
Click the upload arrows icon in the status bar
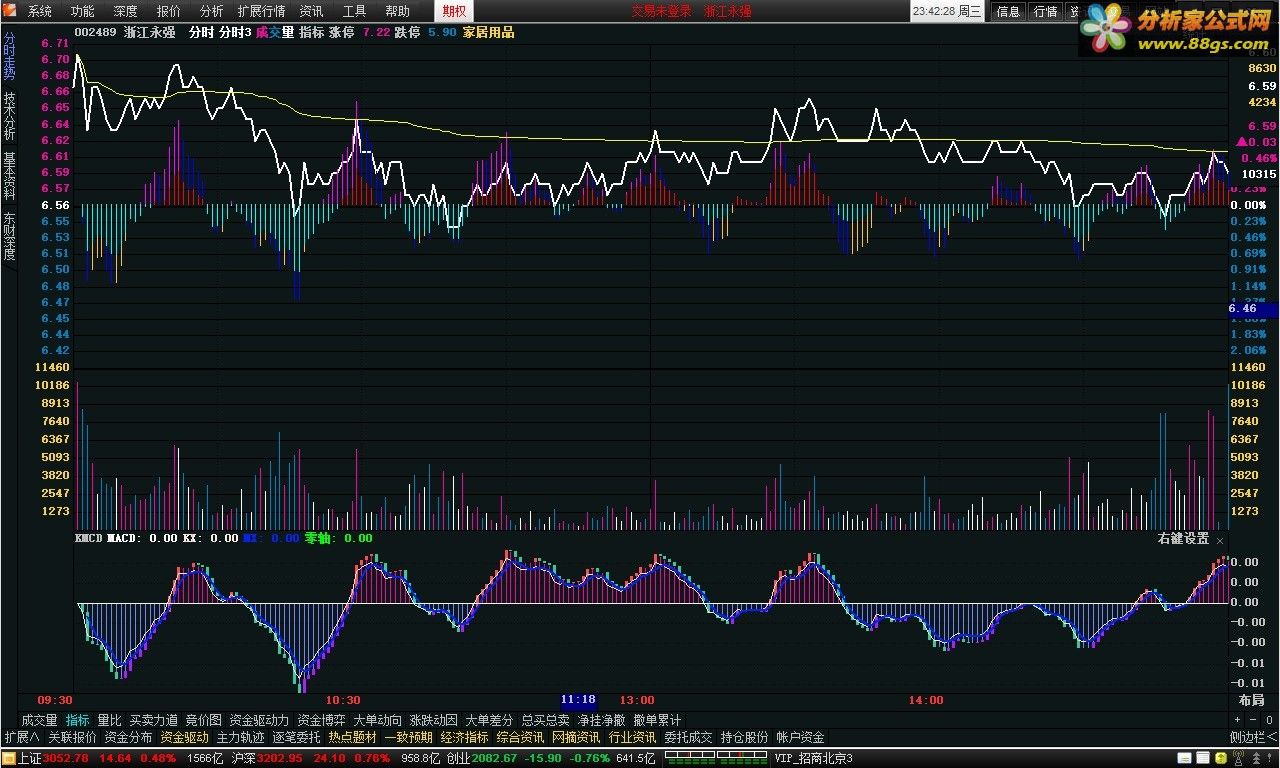(x=1256, y=758)
